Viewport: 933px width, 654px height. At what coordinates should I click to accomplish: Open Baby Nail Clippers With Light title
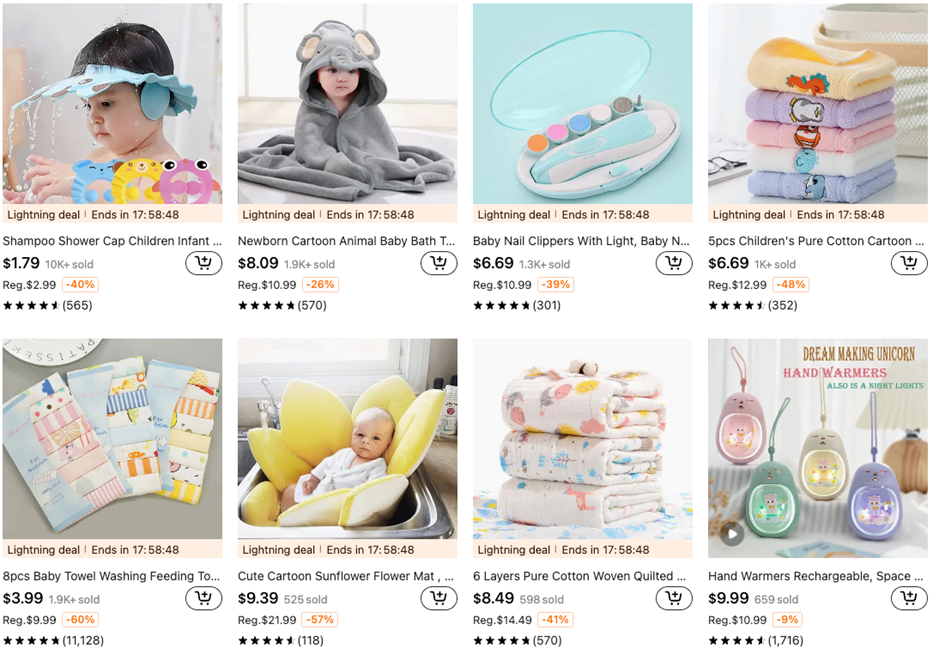coord(581,241)
